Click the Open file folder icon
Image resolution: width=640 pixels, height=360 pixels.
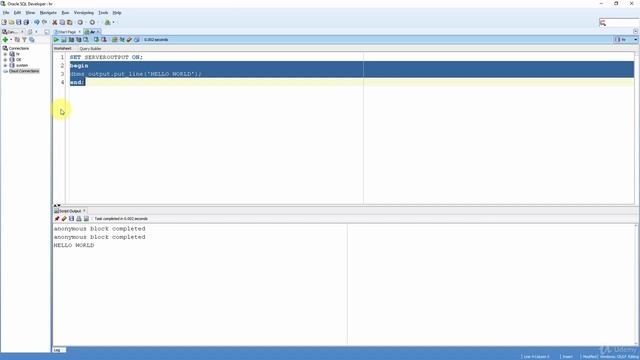pyautogui.click(x=11, y=22)
